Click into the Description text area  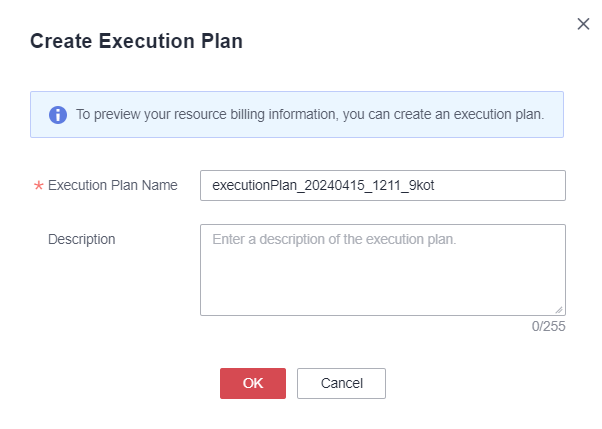point(383,270)
